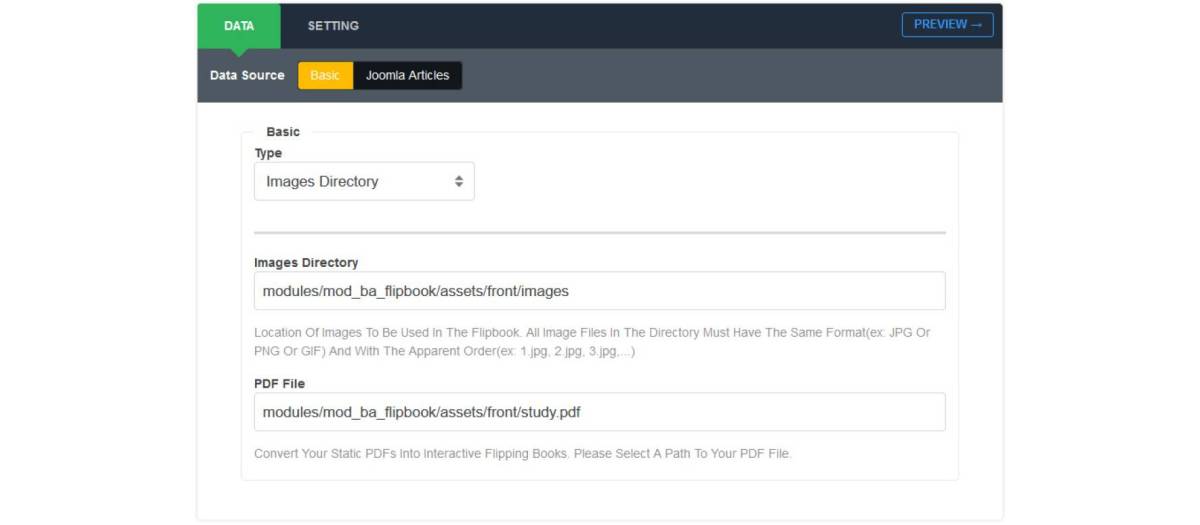Click the Basic fieldset legend
Screen dimensions: 1200x525
point(283,132)
